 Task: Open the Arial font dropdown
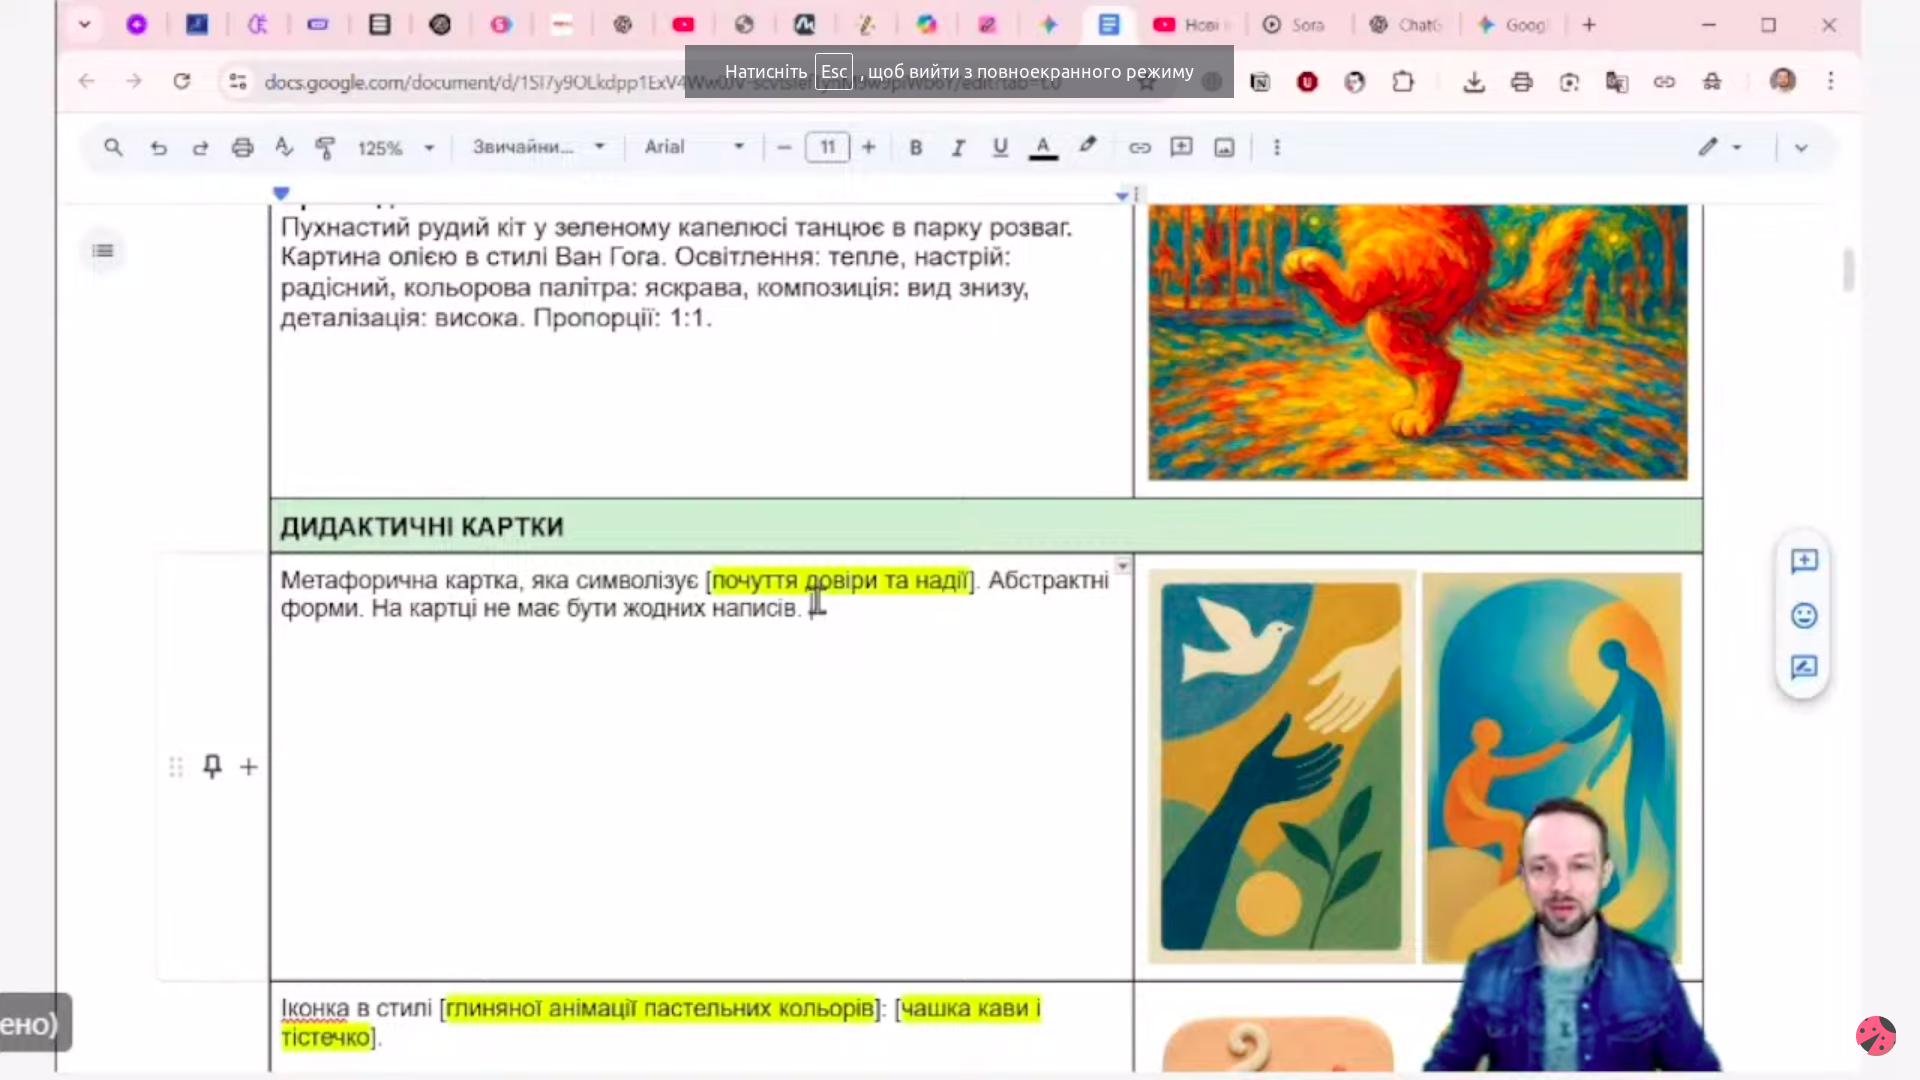click(x=694, y=148)
